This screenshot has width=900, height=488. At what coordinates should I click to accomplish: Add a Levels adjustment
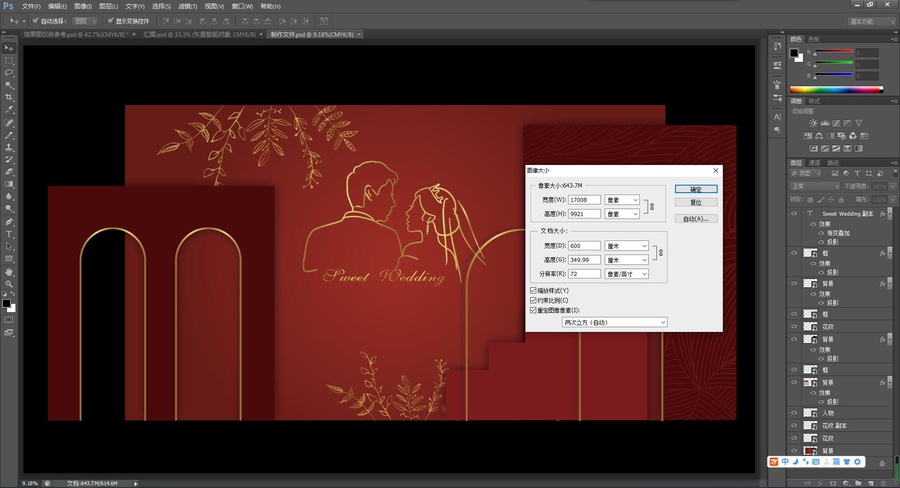coord(825,123)
